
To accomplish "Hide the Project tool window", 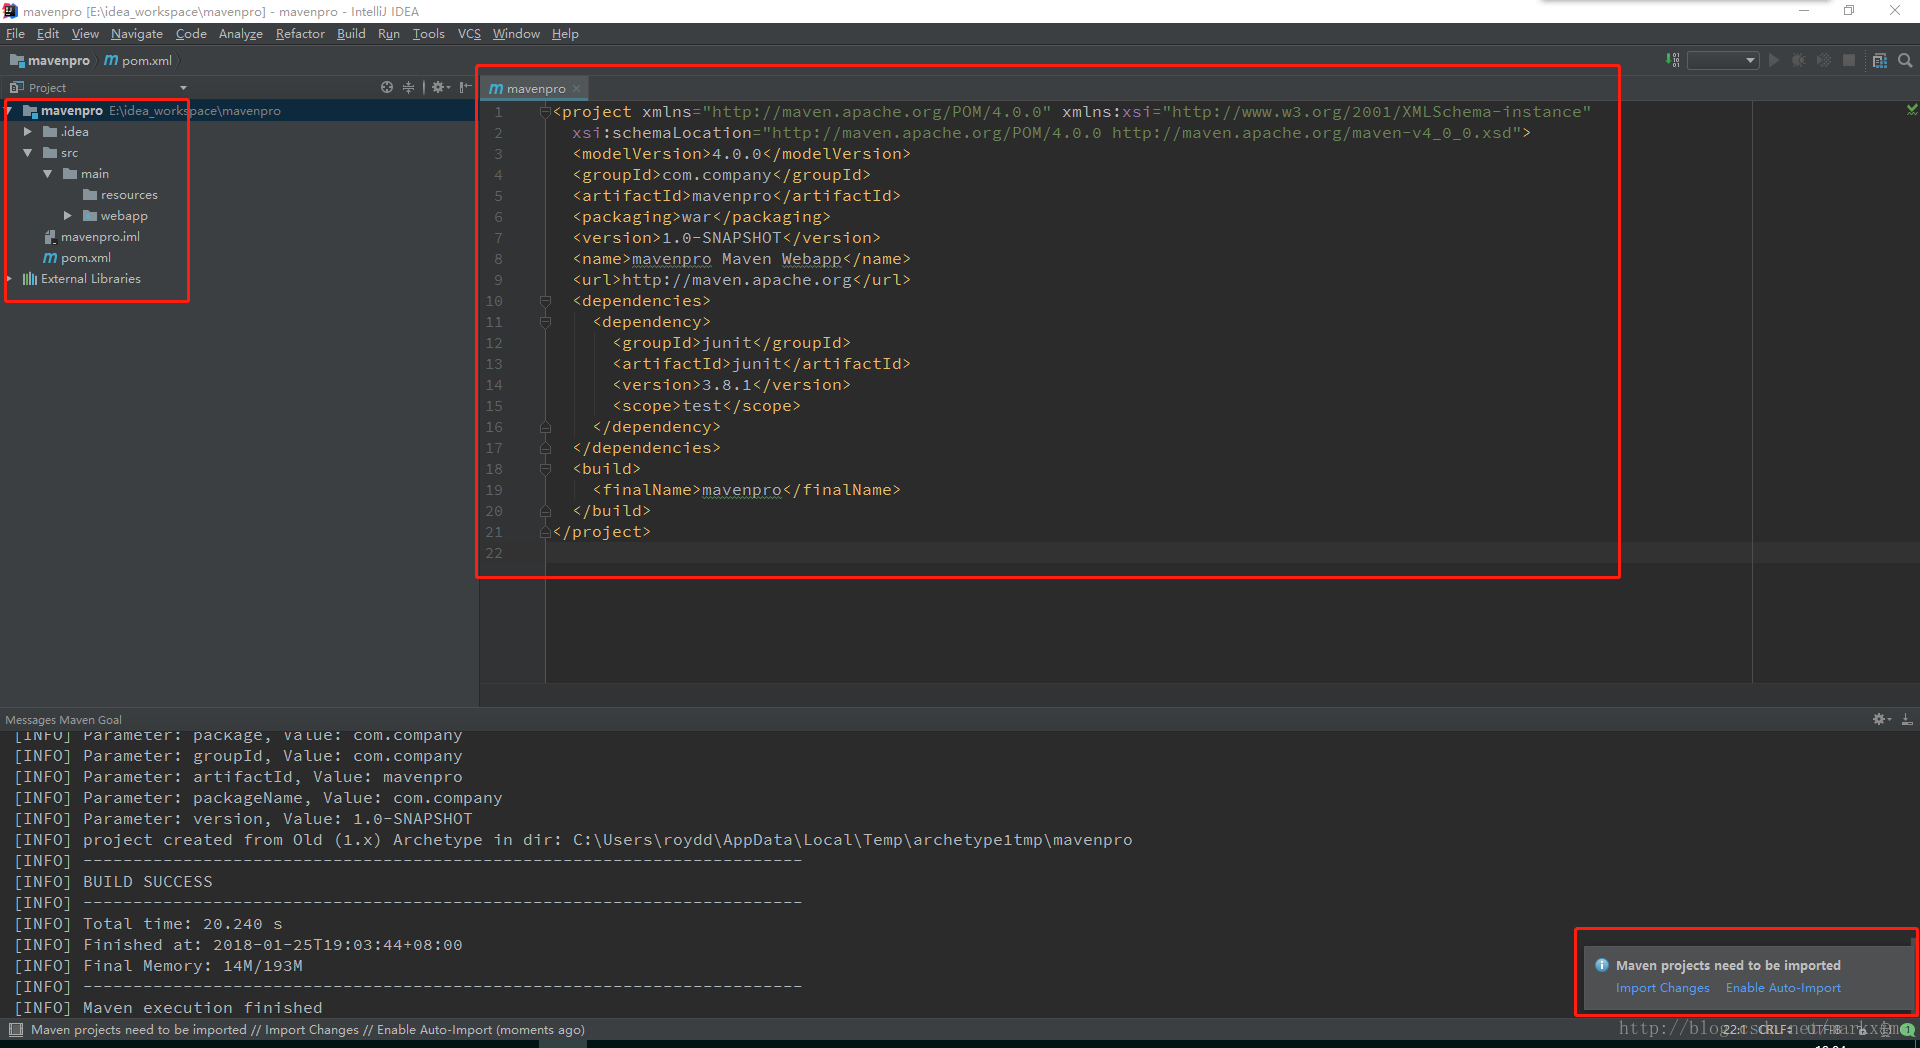I will 465,87.
